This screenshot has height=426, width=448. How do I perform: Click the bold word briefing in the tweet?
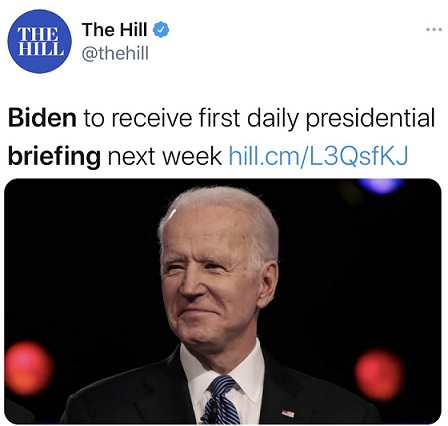(54, 156)
